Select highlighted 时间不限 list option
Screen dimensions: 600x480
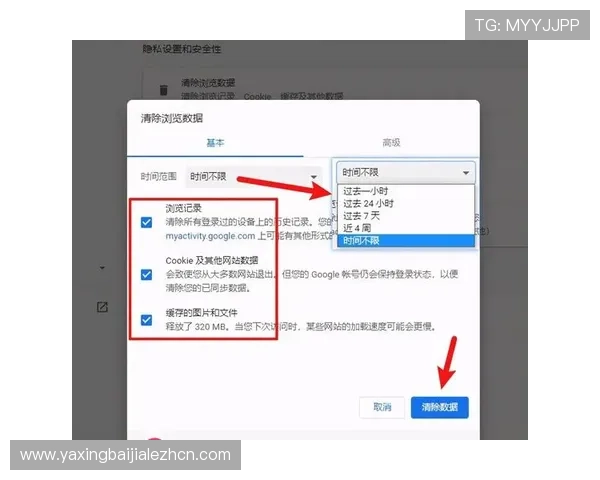coord(406,241)
